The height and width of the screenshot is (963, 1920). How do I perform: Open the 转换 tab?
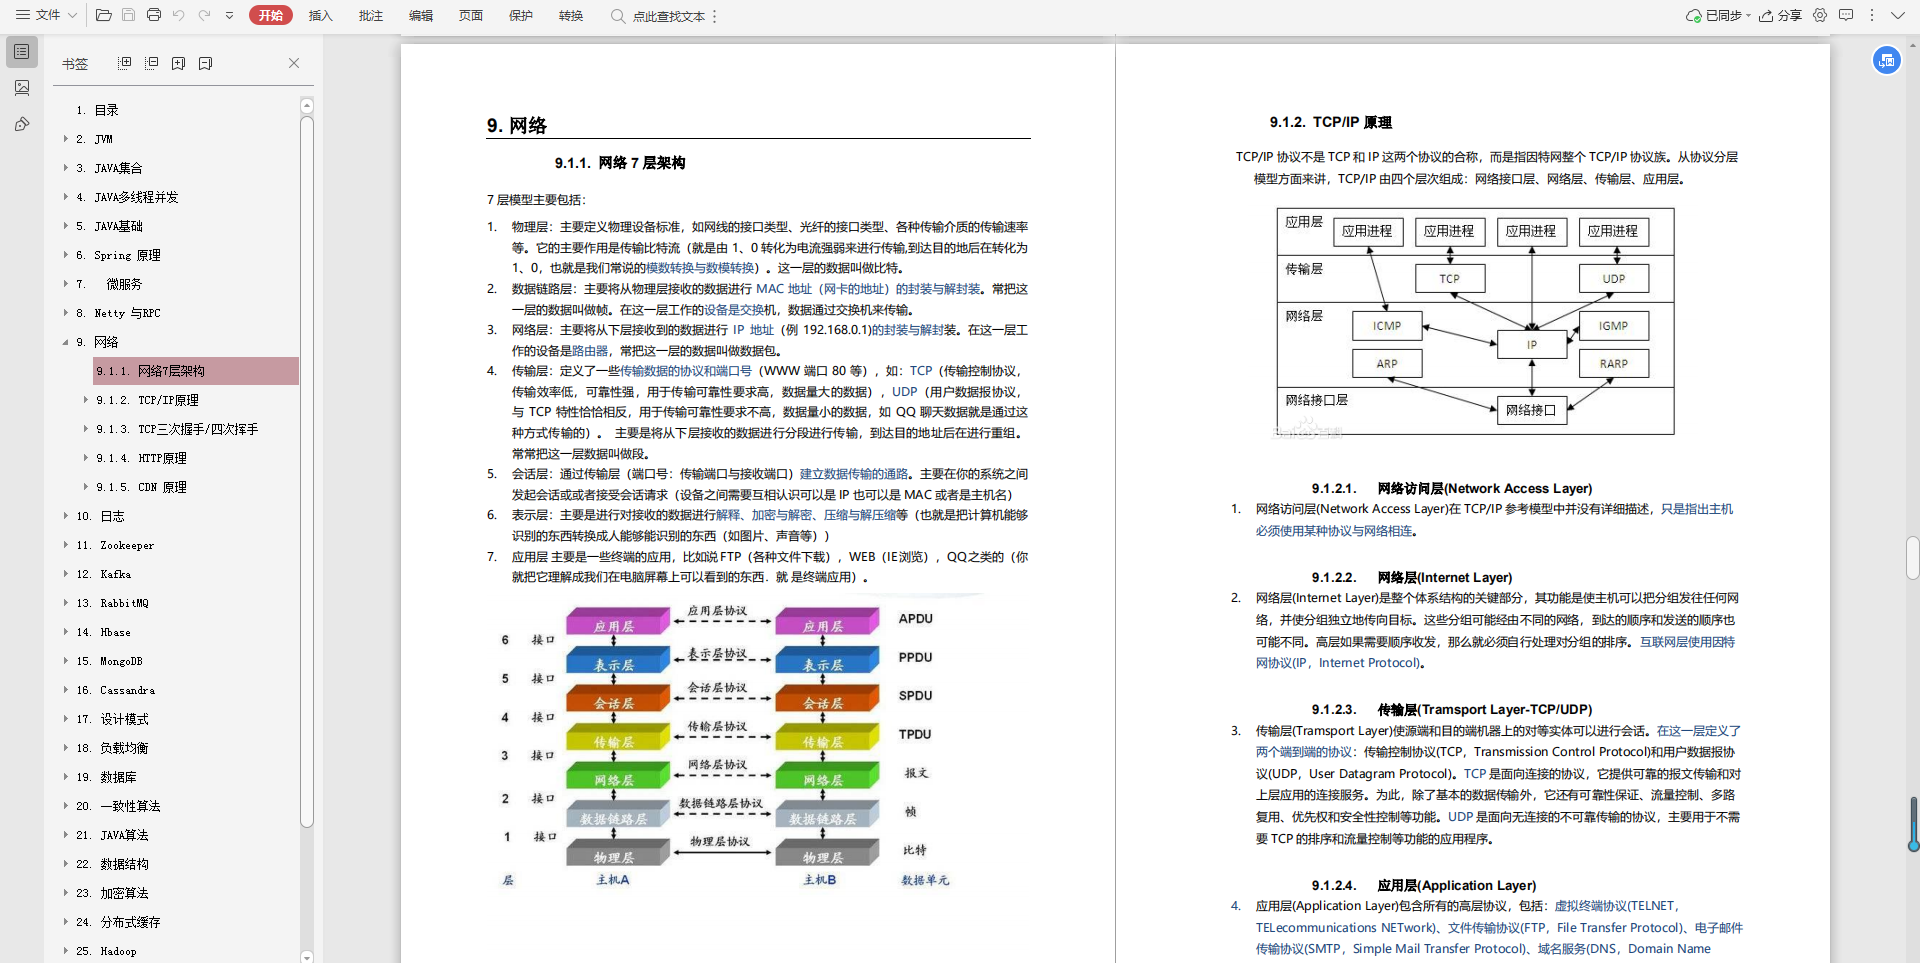click(571, 16)
